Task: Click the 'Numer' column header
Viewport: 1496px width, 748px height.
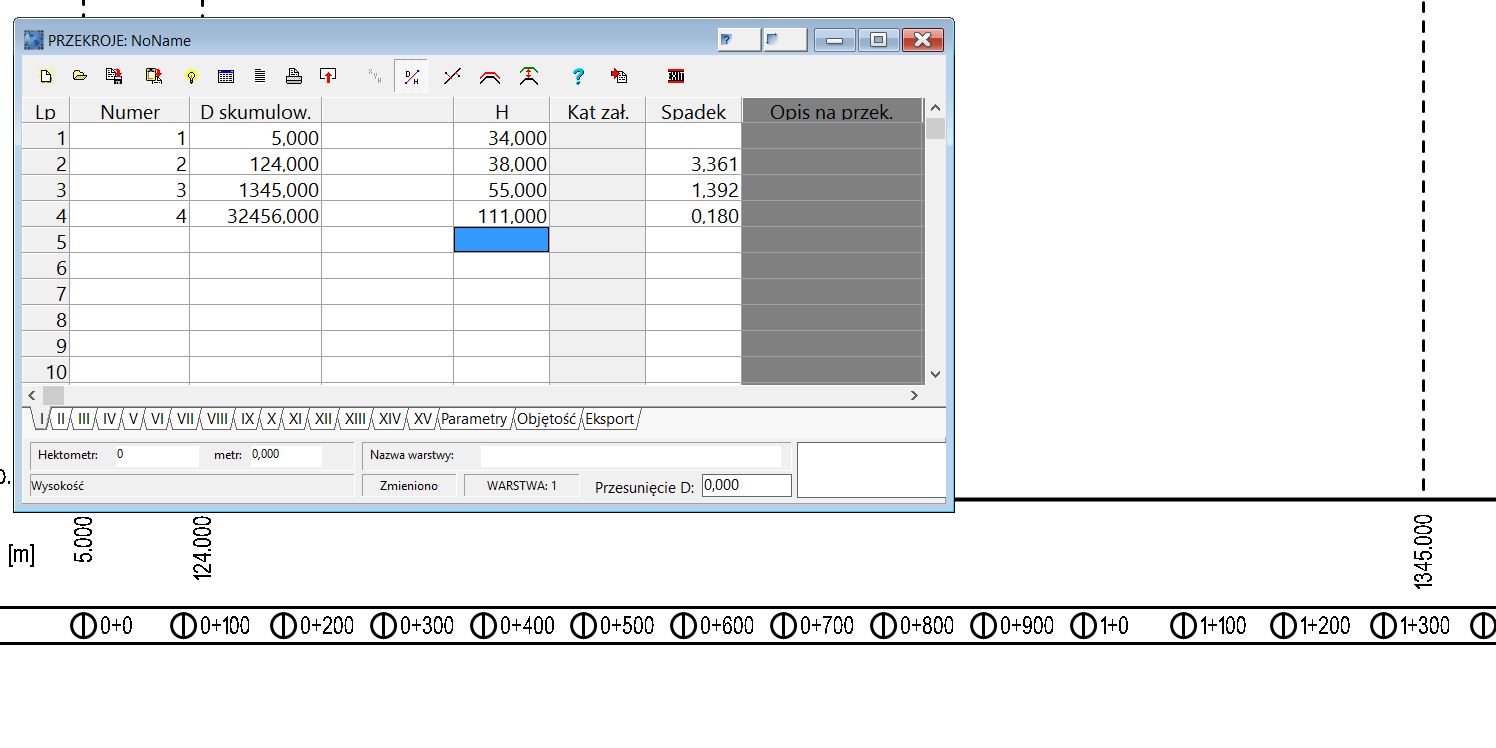Action: click(x=130, y=111)
